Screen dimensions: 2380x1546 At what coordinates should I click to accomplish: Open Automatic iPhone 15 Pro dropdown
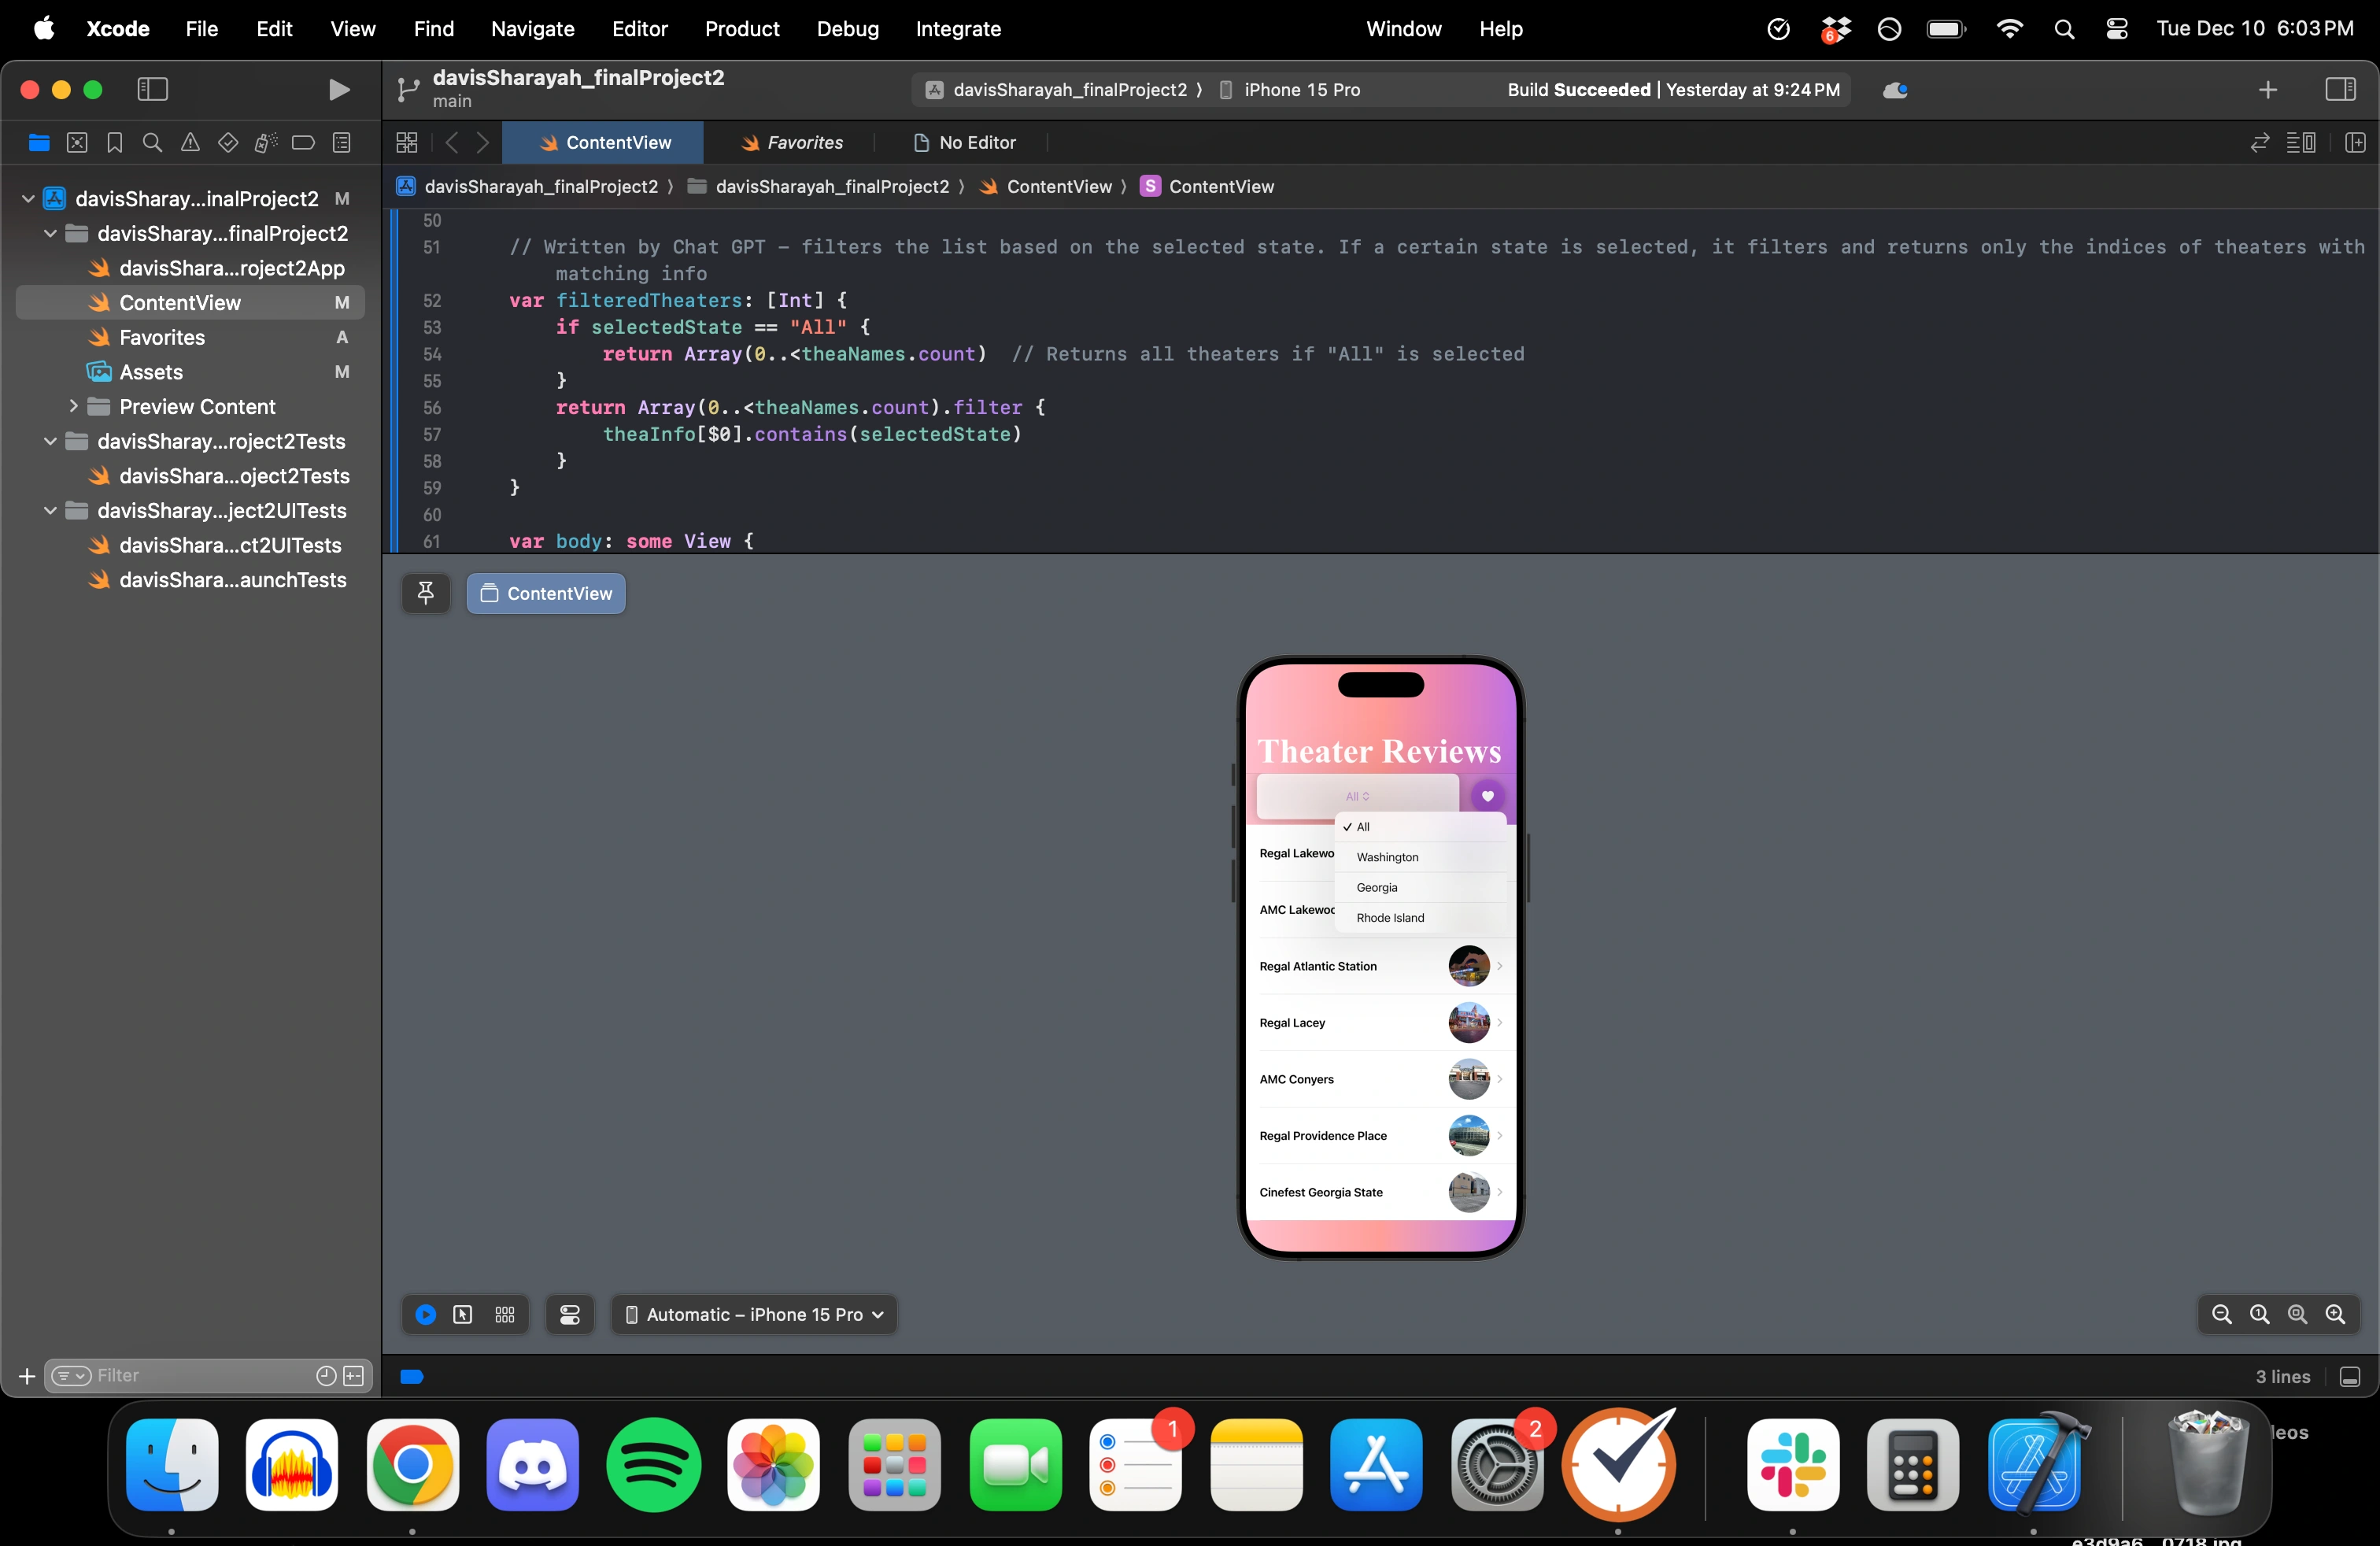(755, 1314)
